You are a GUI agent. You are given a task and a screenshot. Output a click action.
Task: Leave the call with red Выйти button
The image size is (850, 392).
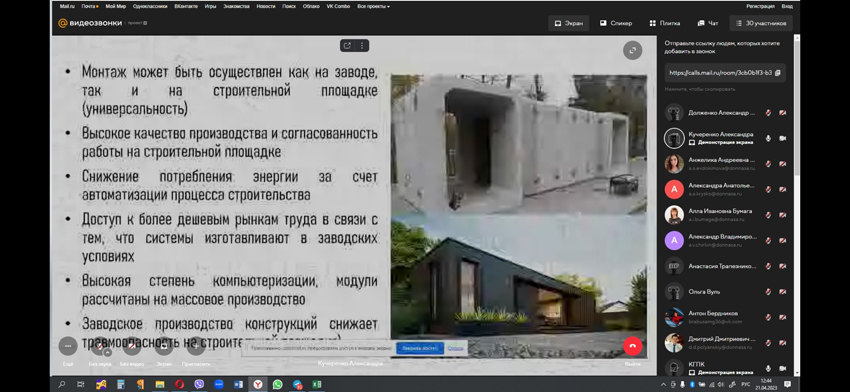pyautogui.click(x=633, y=346)
